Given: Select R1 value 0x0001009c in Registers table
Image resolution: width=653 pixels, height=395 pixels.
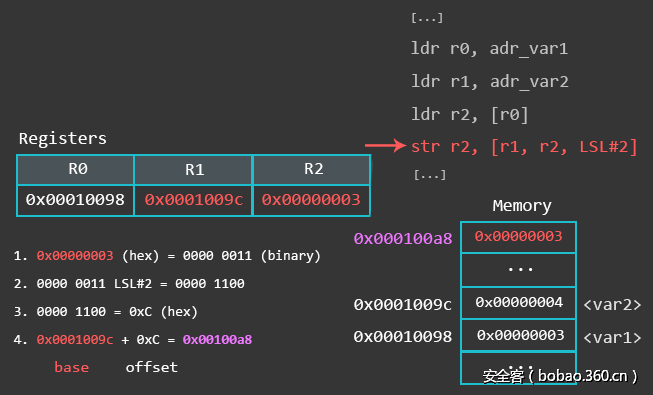Looking at the screenshot, I should [193, 200].
